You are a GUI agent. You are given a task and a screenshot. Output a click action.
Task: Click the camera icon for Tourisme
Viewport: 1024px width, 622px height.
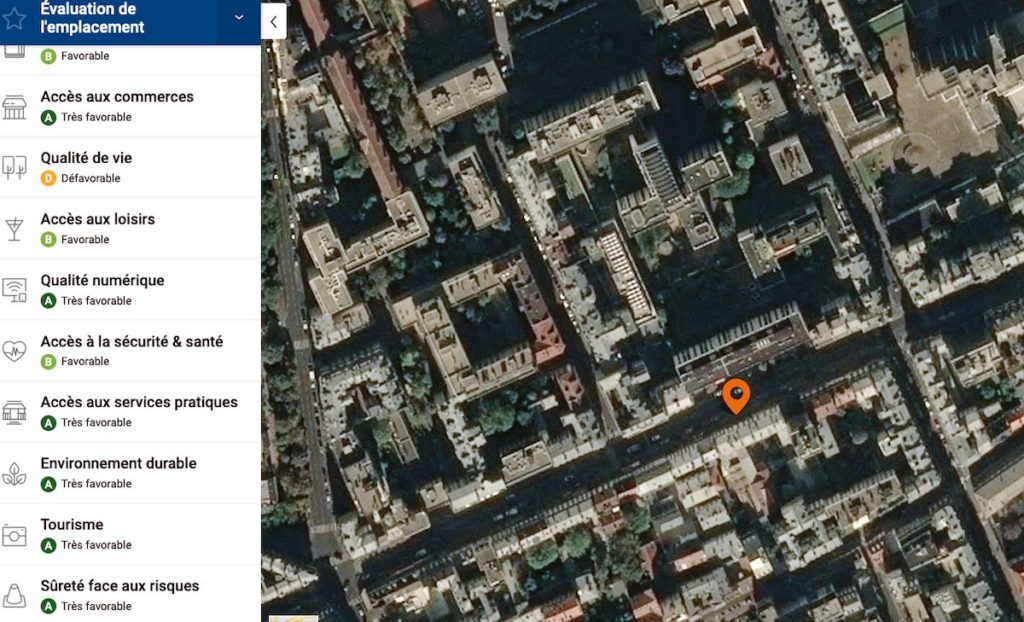click(14, 535)
